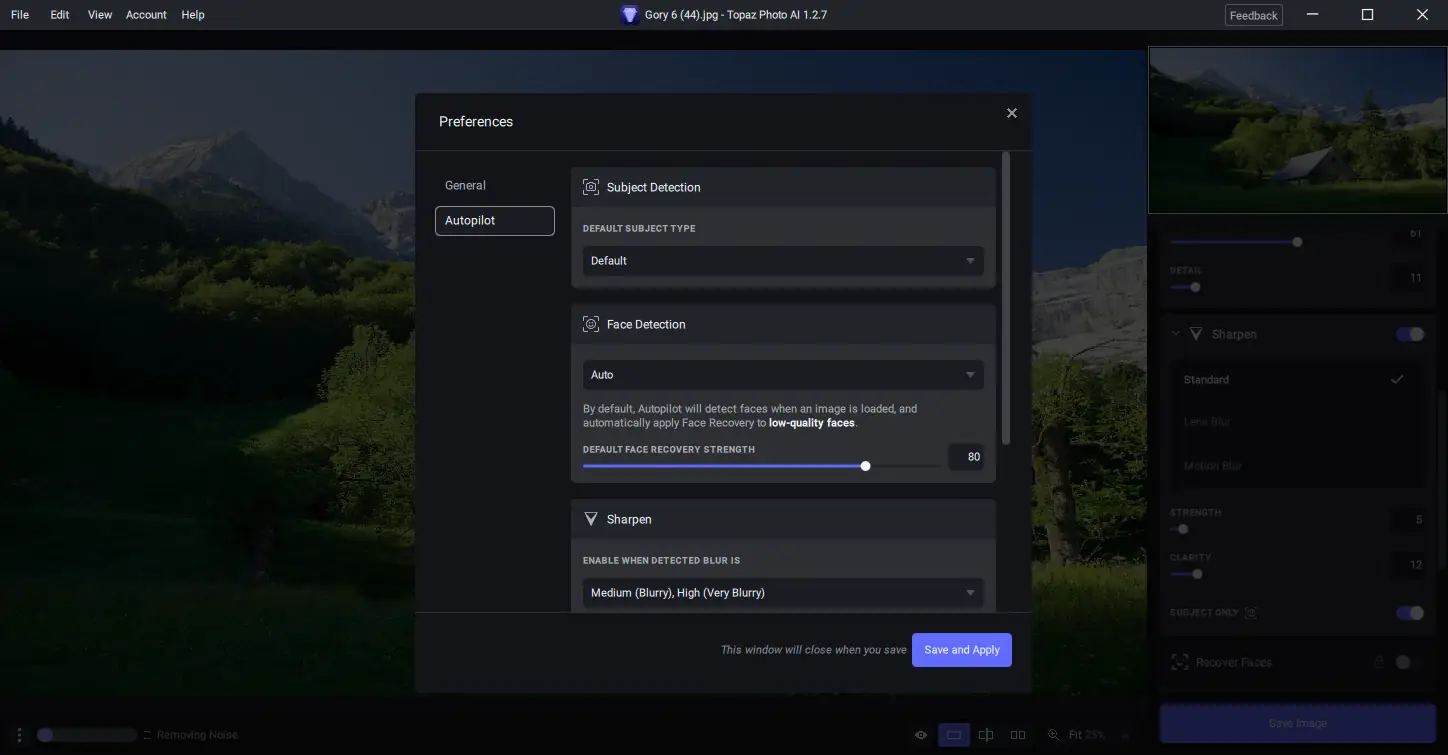Image resolution: width=1448 pixels, height=755 pixels.
Task: Click the Sharpen section icon in Preferences
Action: tap(591, 519)
